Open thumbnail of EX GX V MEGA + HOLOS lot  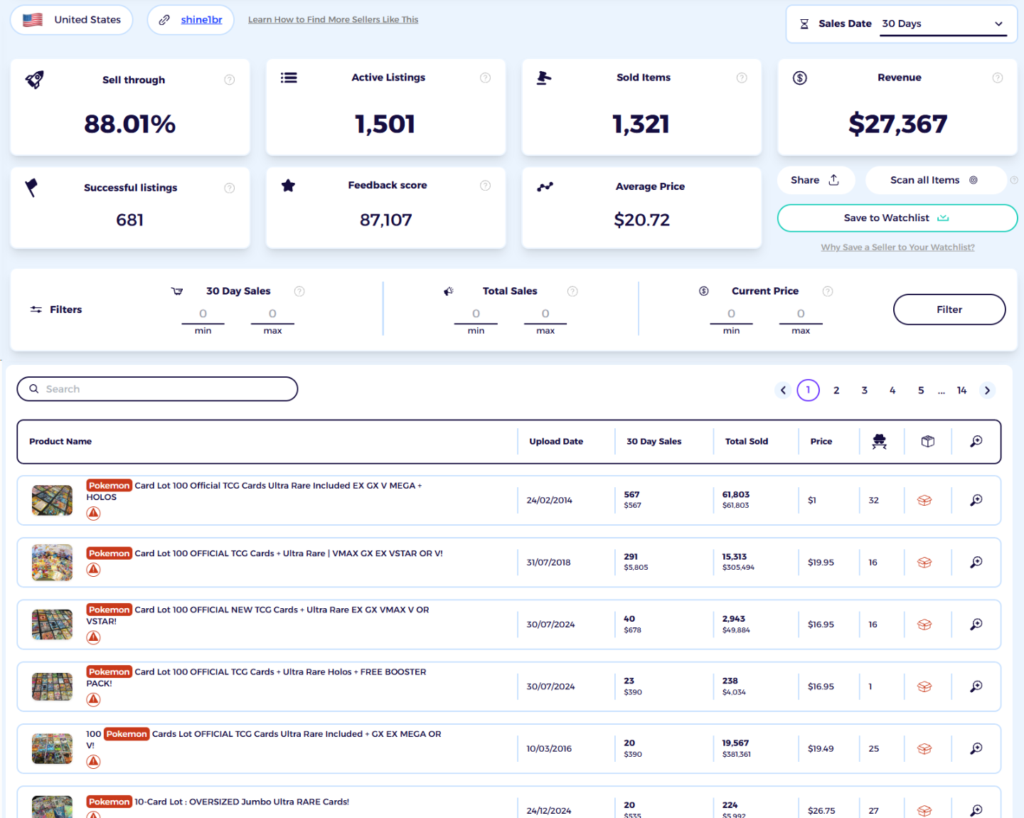click(x=52, y=500)
